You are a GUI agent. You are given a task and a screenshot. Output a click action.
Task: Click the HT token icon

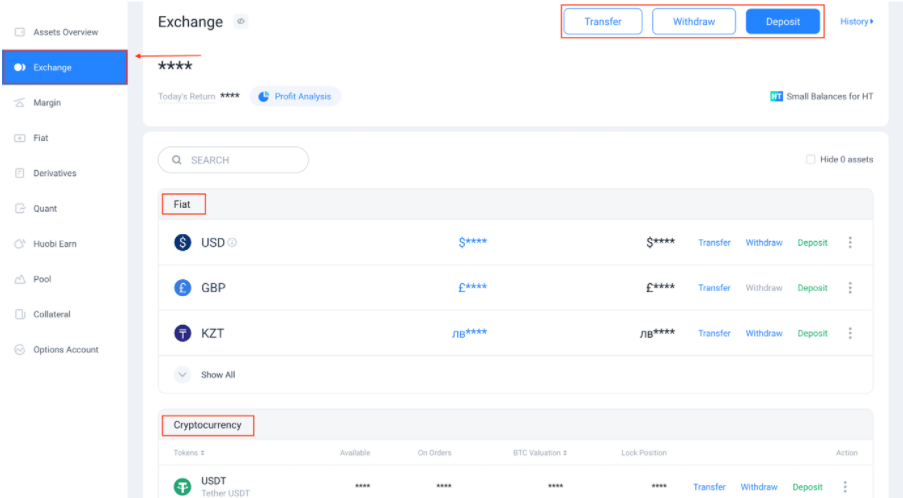[x=776, y=96]
